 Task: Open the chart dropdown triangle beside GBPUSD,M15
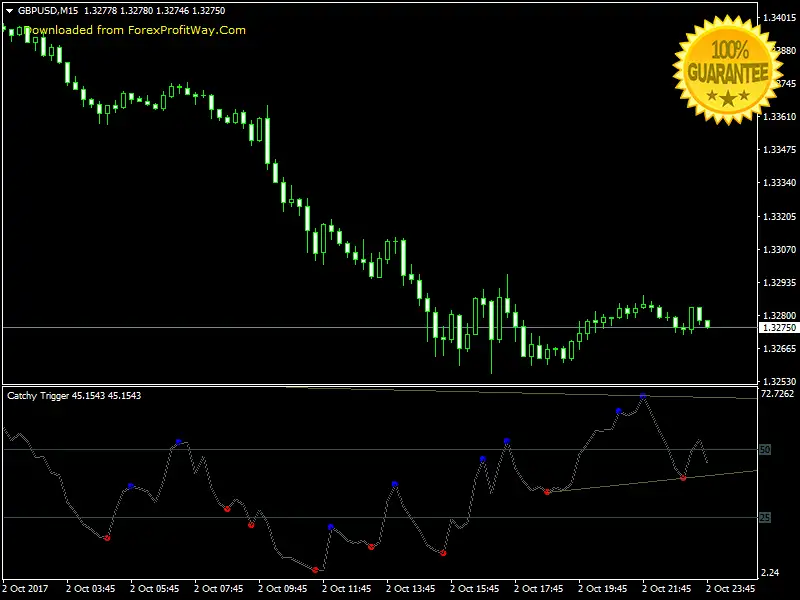(x=9, y=11)
